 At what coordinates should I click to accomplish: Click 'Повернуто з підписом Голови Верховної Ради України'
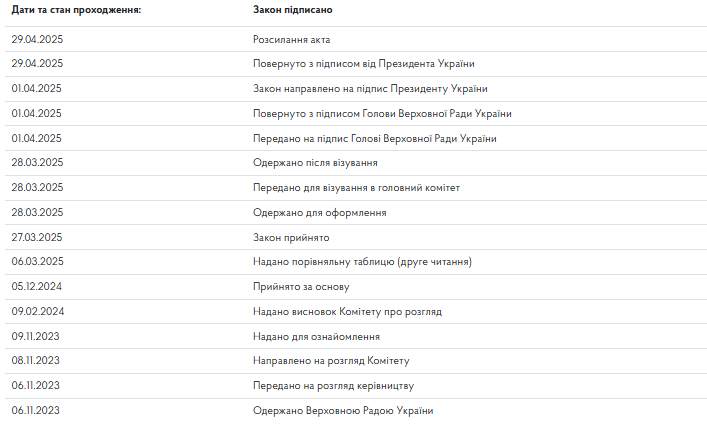coord(383,114)
